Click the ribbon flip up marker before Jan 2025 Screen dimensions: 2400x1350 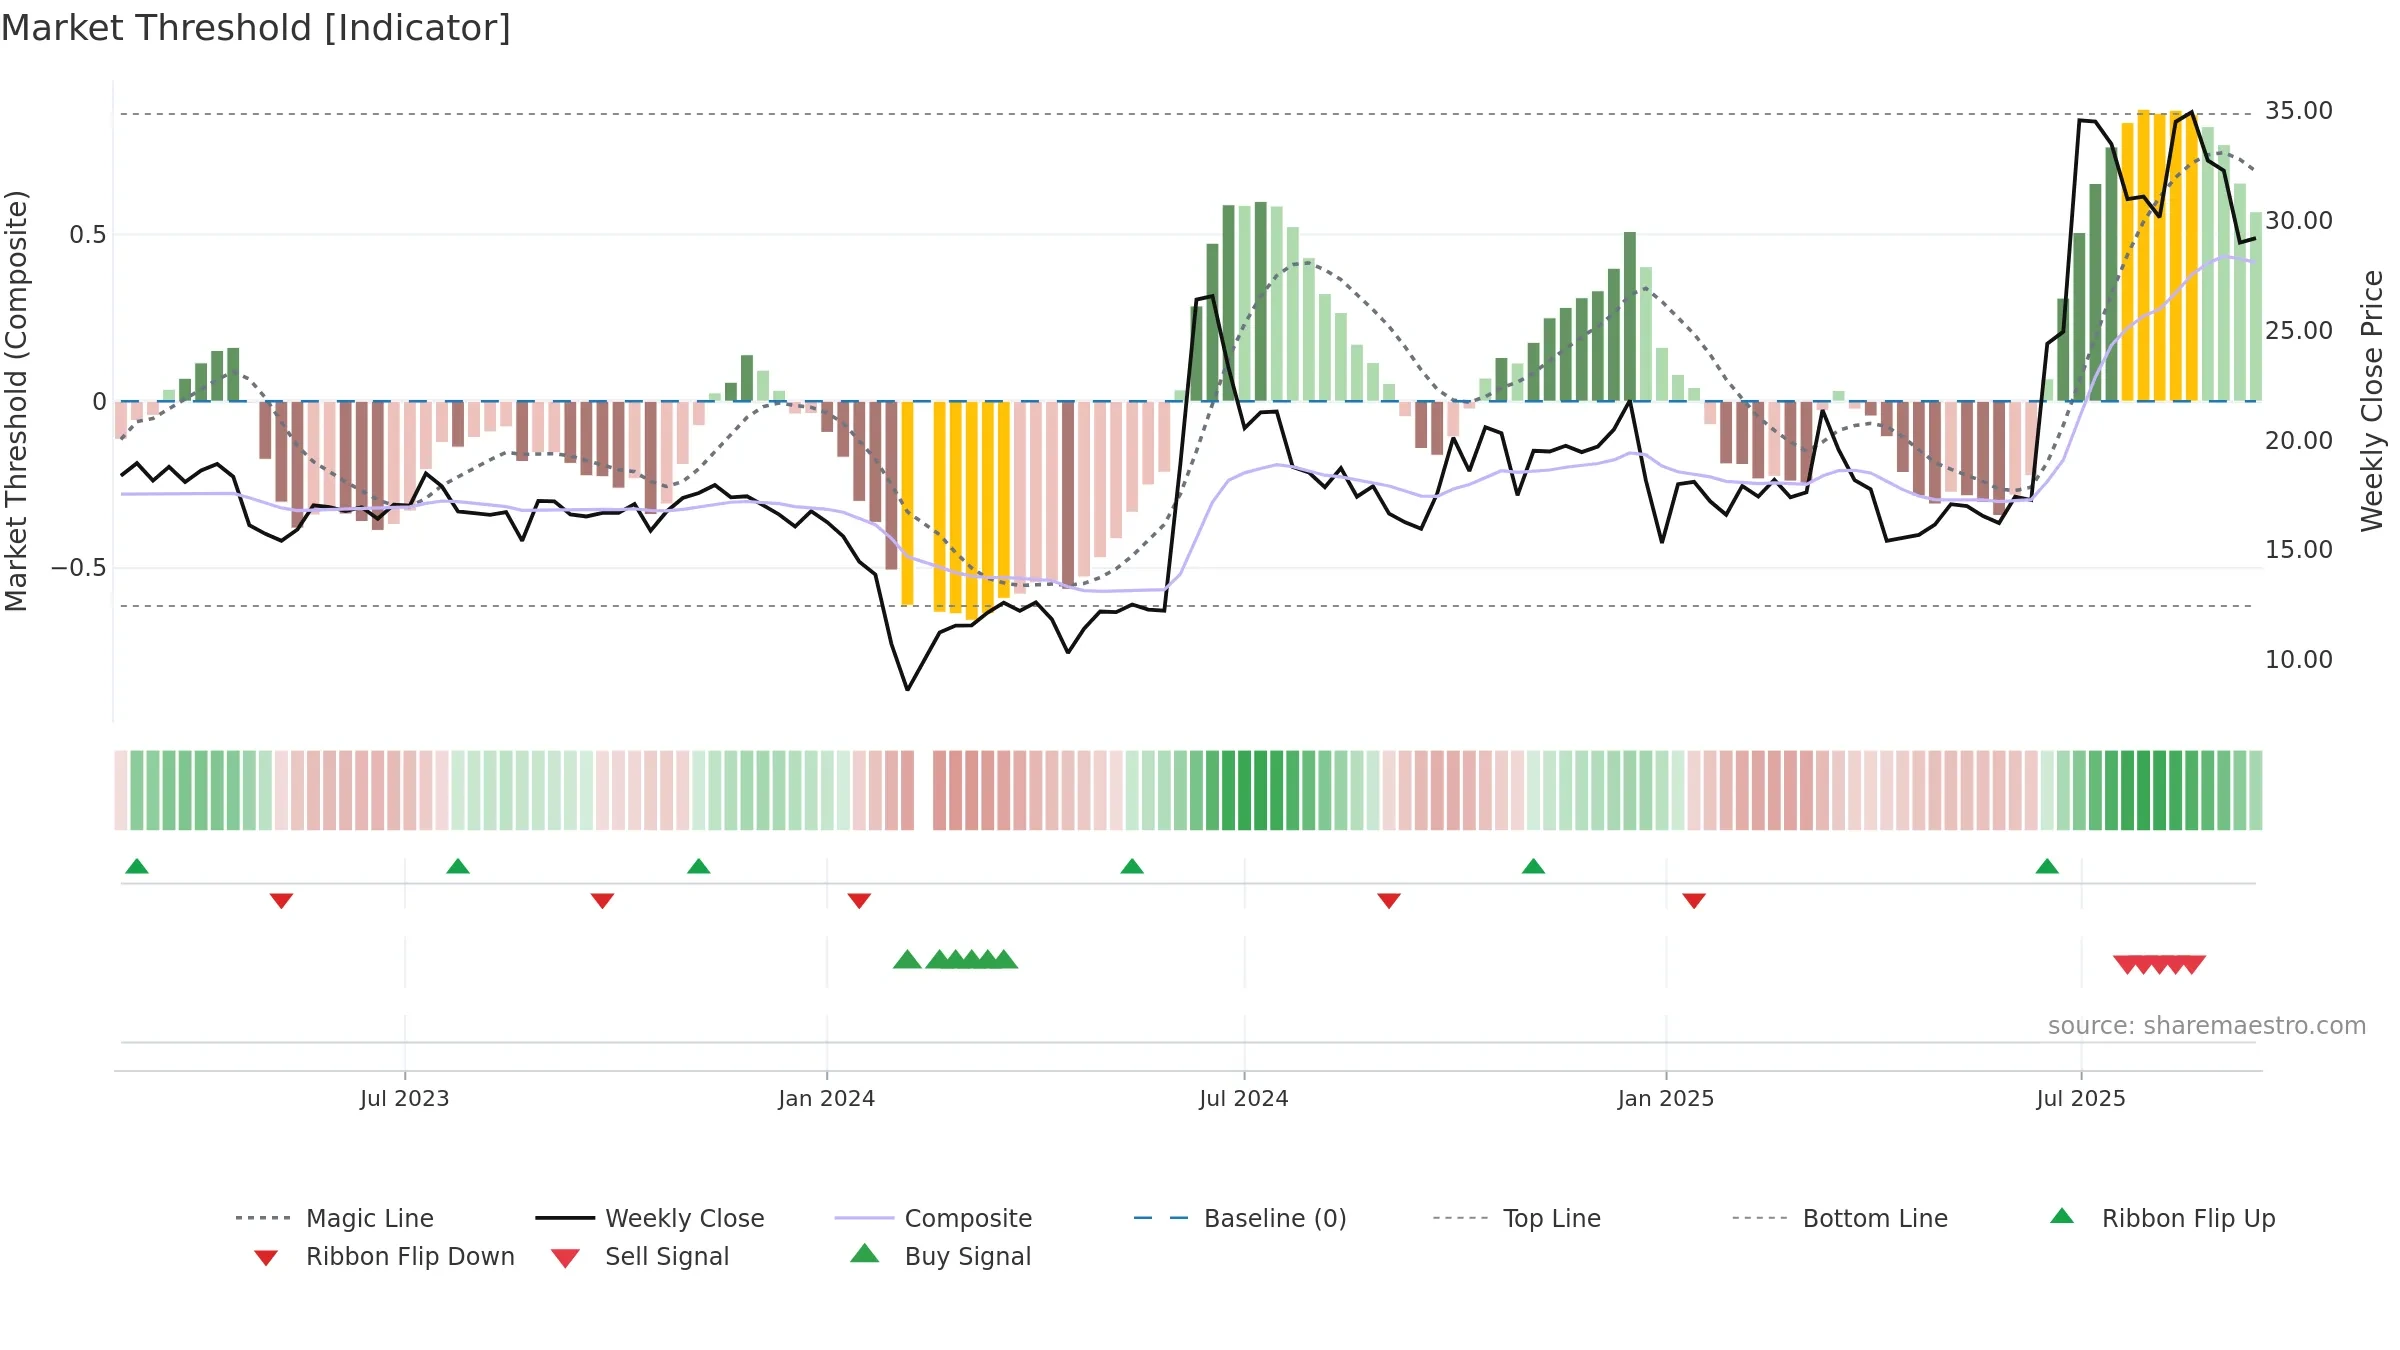click(x=1533, y=866)
